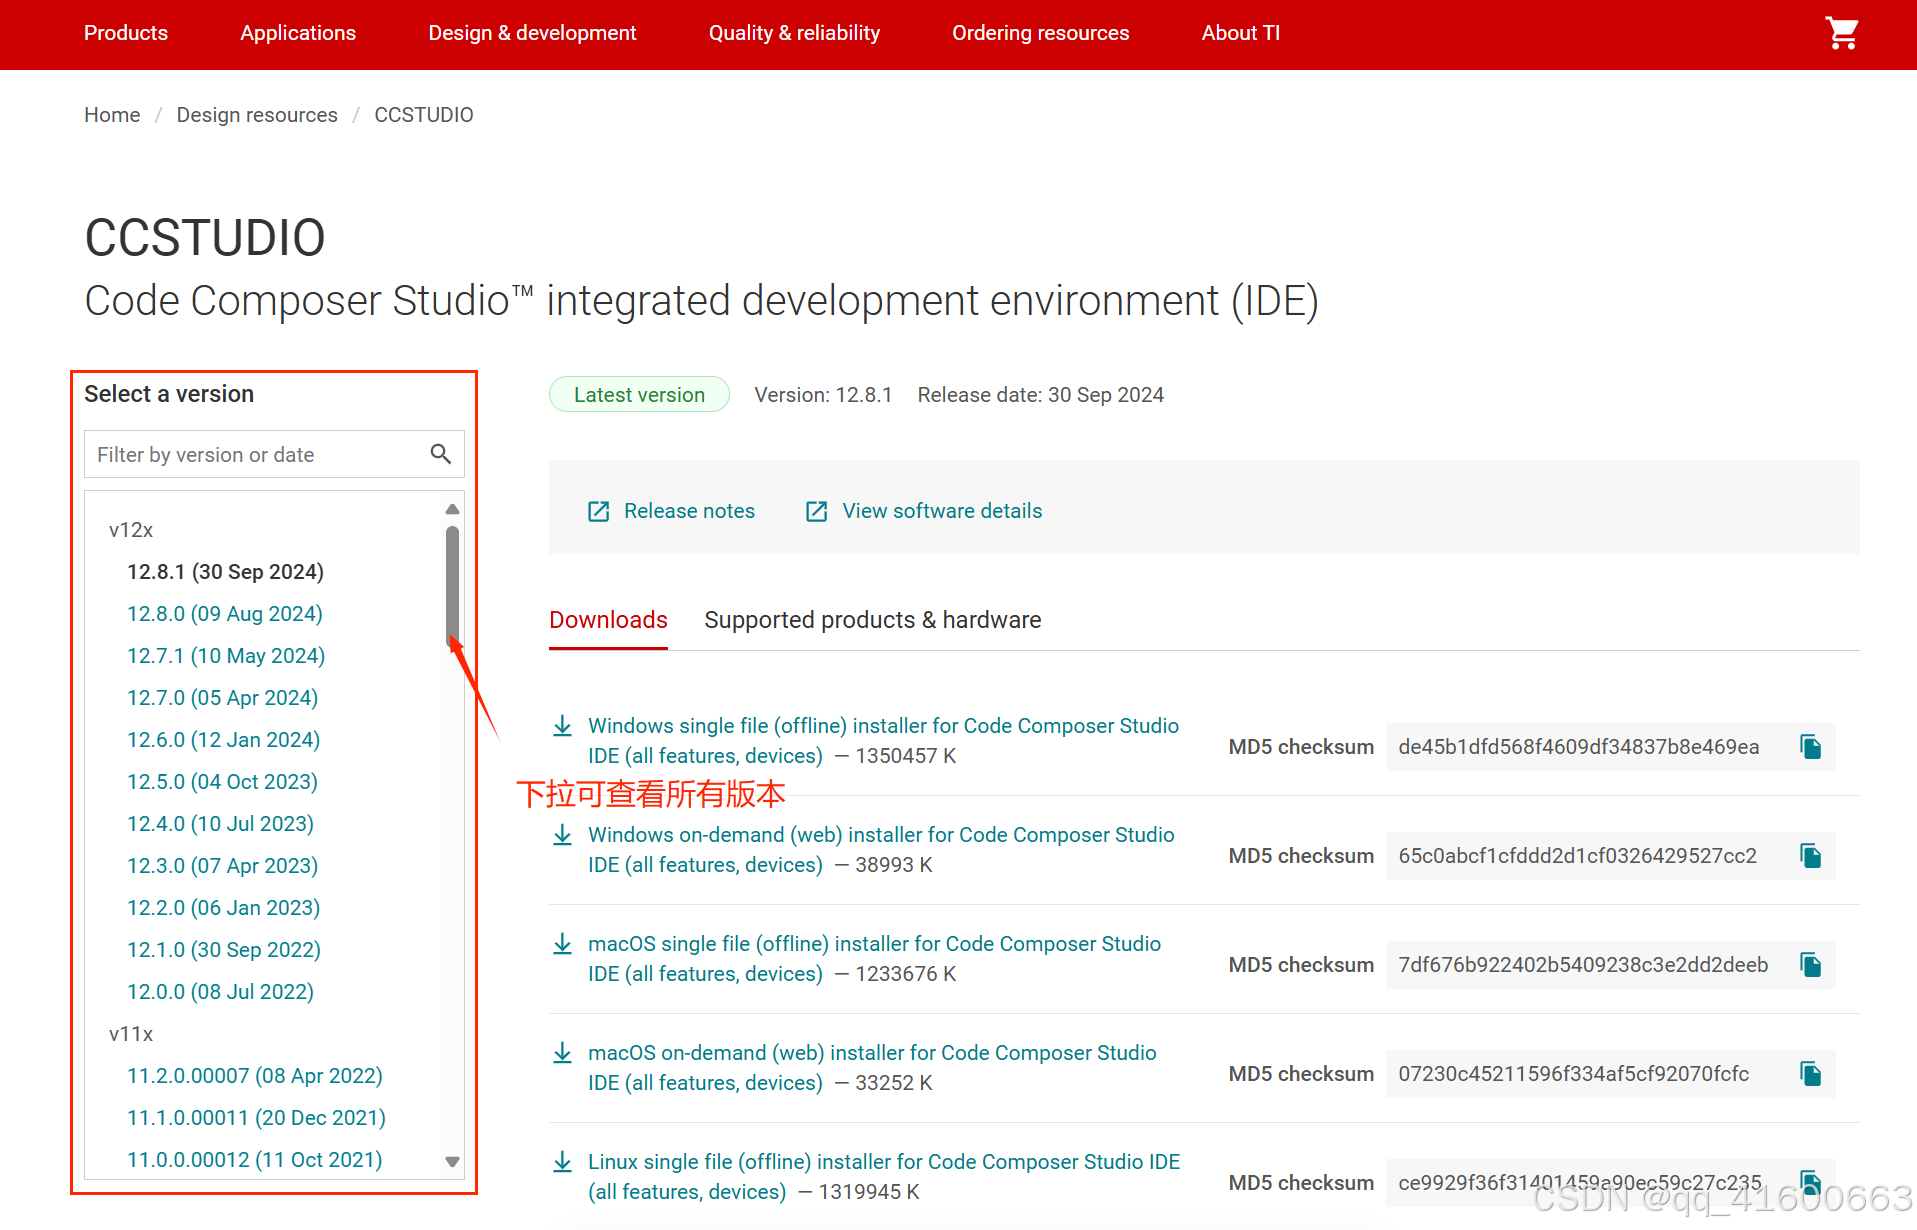Select version 12.8.0 (09 Aug 2024)
Viewport: 1917px width, 1230px height.
pos(225,614)
